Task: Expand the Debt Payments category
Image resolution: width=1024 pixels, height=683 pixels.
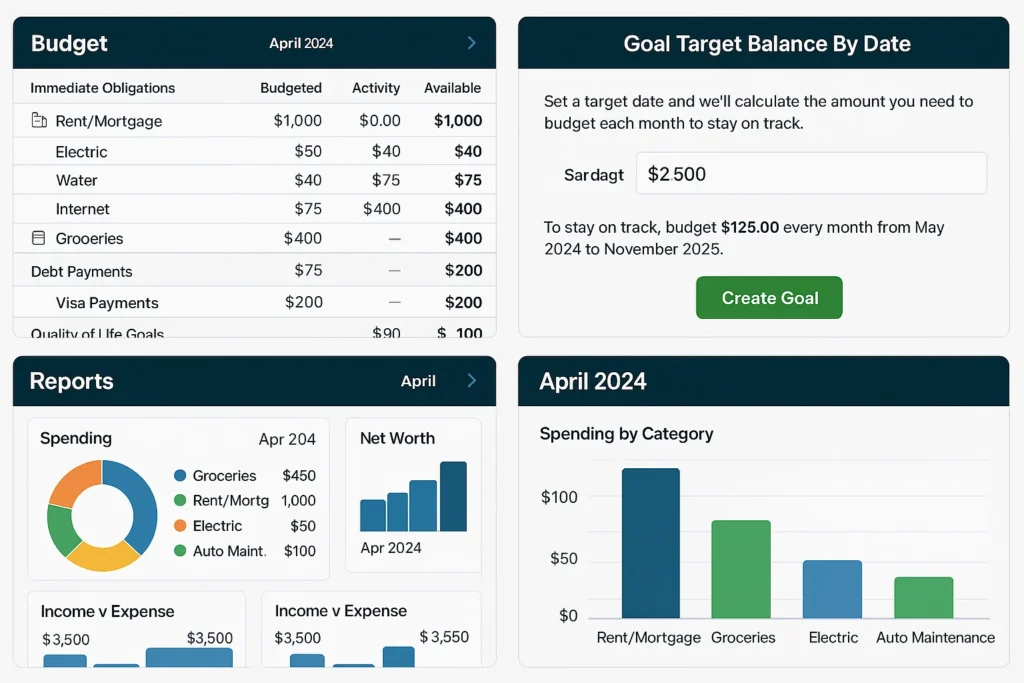Action: 80,270
